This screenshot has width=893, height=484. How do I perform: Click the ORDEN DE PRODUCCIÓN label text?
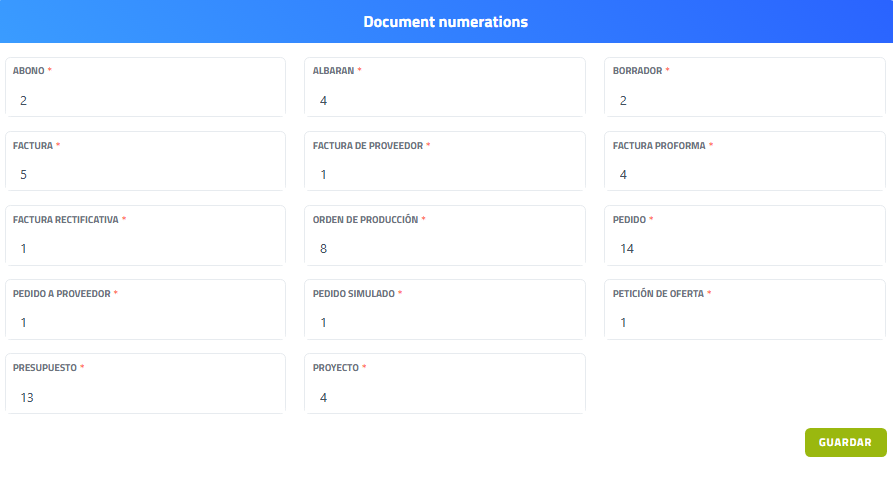(x=365, y=220)
